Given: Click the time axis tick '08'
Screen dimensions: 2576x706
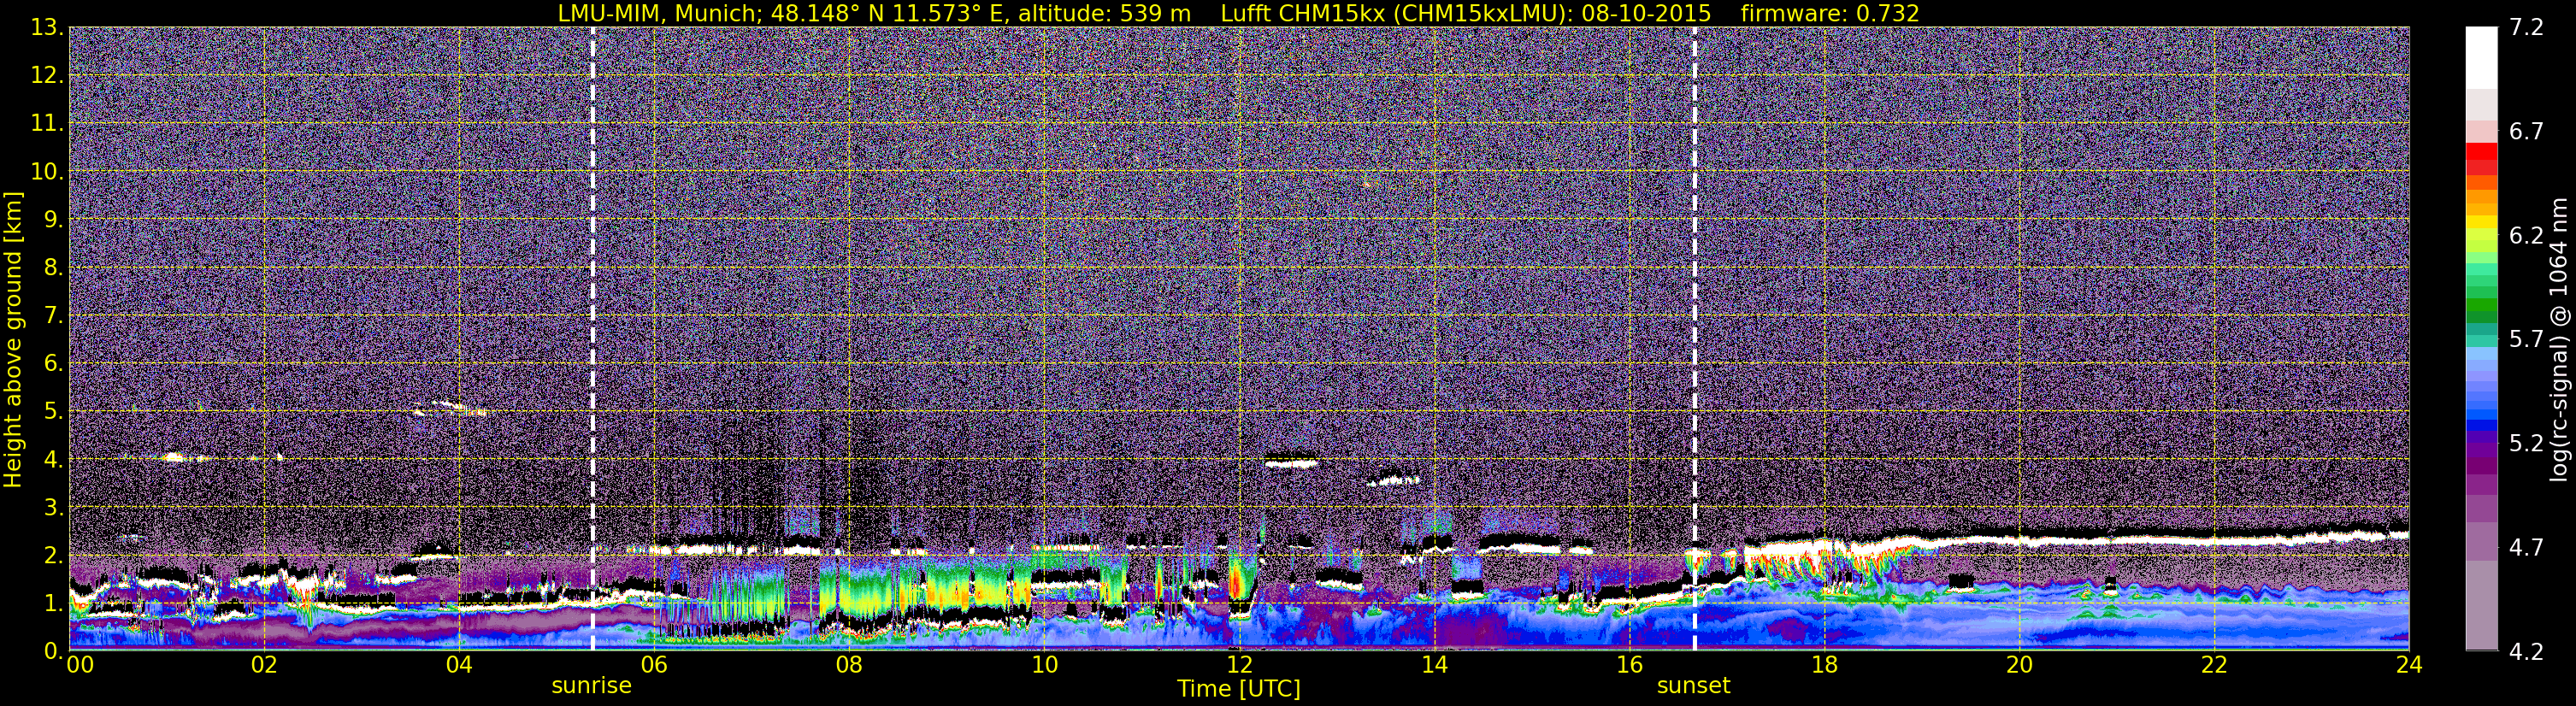Looking at the screenshot, I should click(x=849, y=665).
